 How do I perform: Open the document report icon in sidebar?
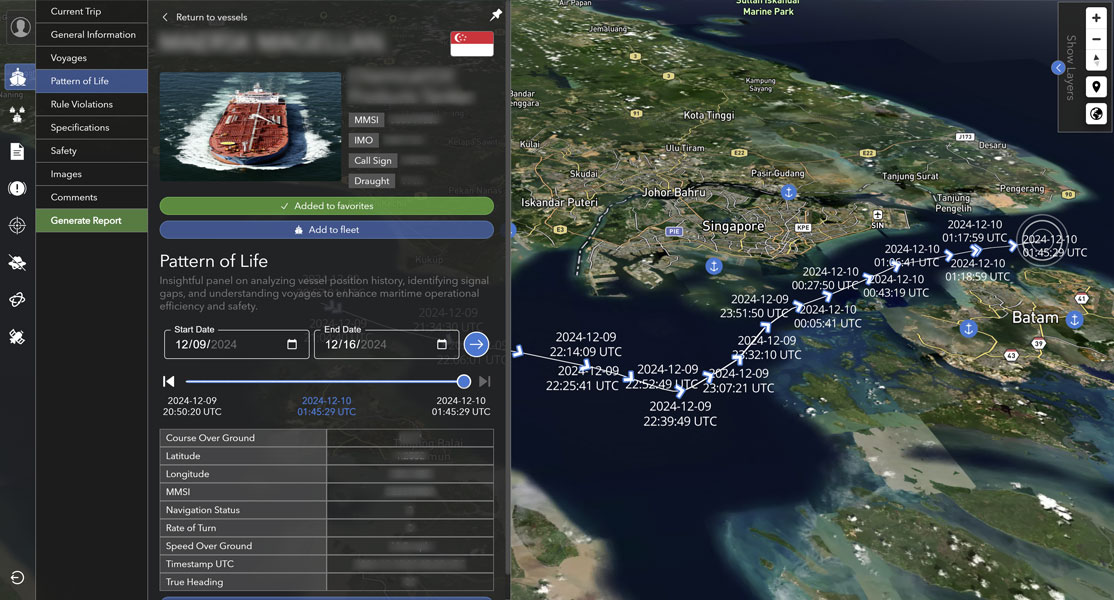click(17, 151)
